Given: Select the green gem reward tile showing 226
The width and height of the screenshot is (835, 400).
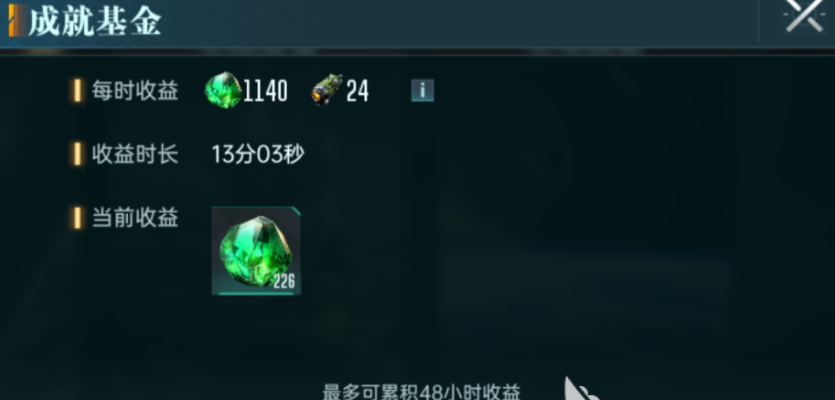Looking at the screenshot, I should (x=256, y=251).
